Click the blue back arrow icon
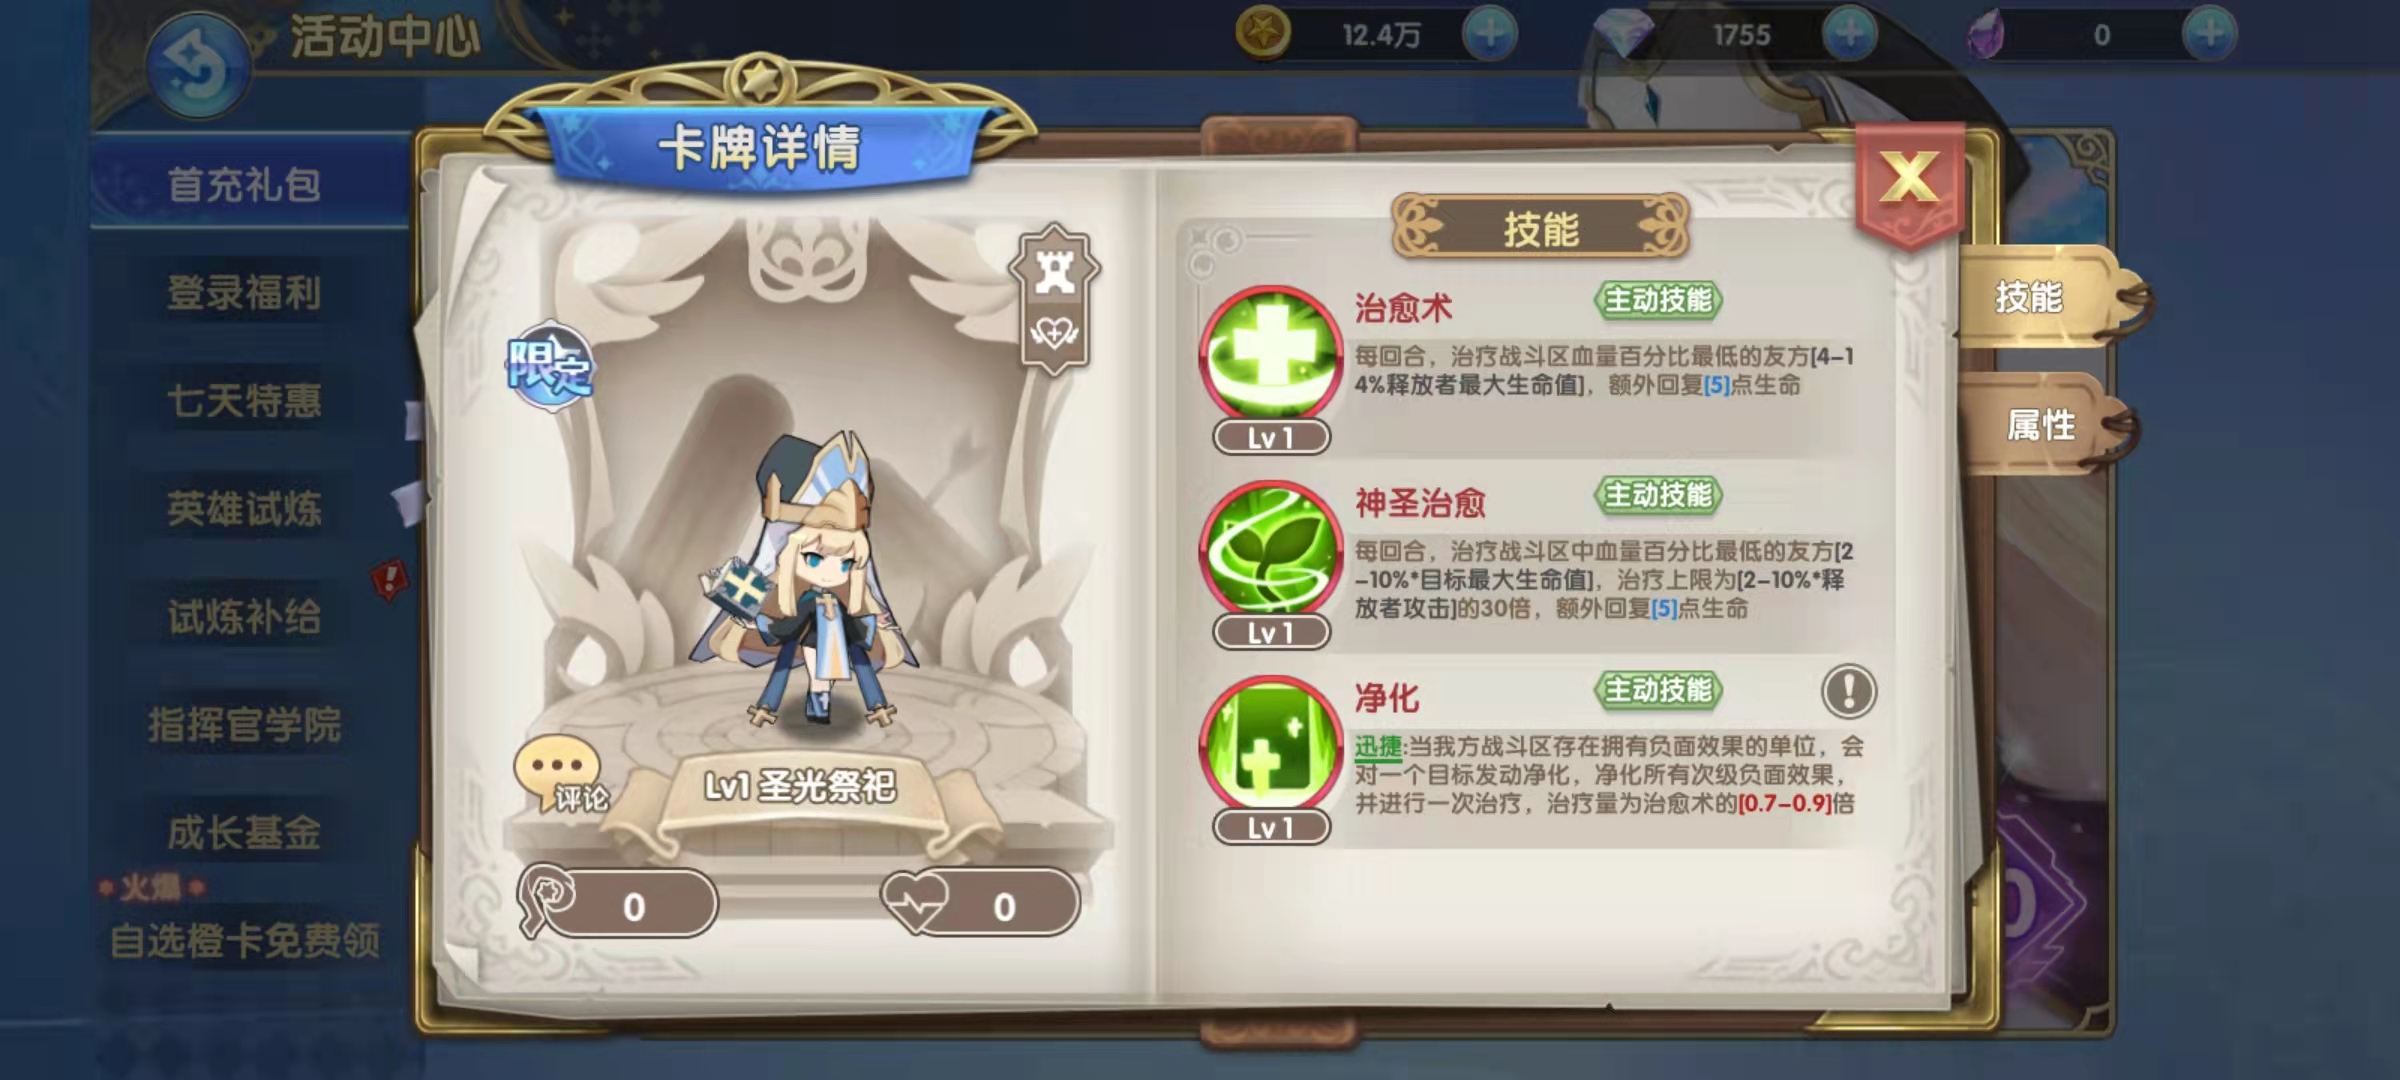 click(x=197, y=65)
